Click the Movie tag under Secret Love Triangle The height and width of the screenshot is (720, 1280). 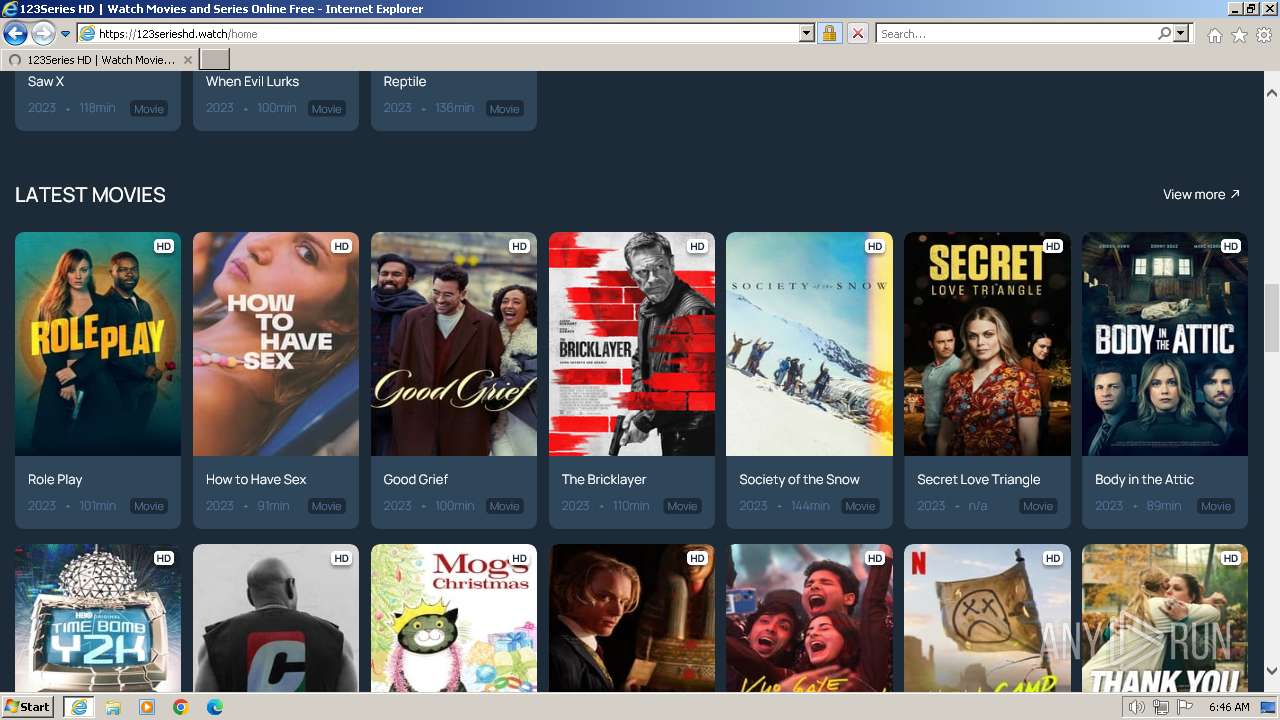1038,506
